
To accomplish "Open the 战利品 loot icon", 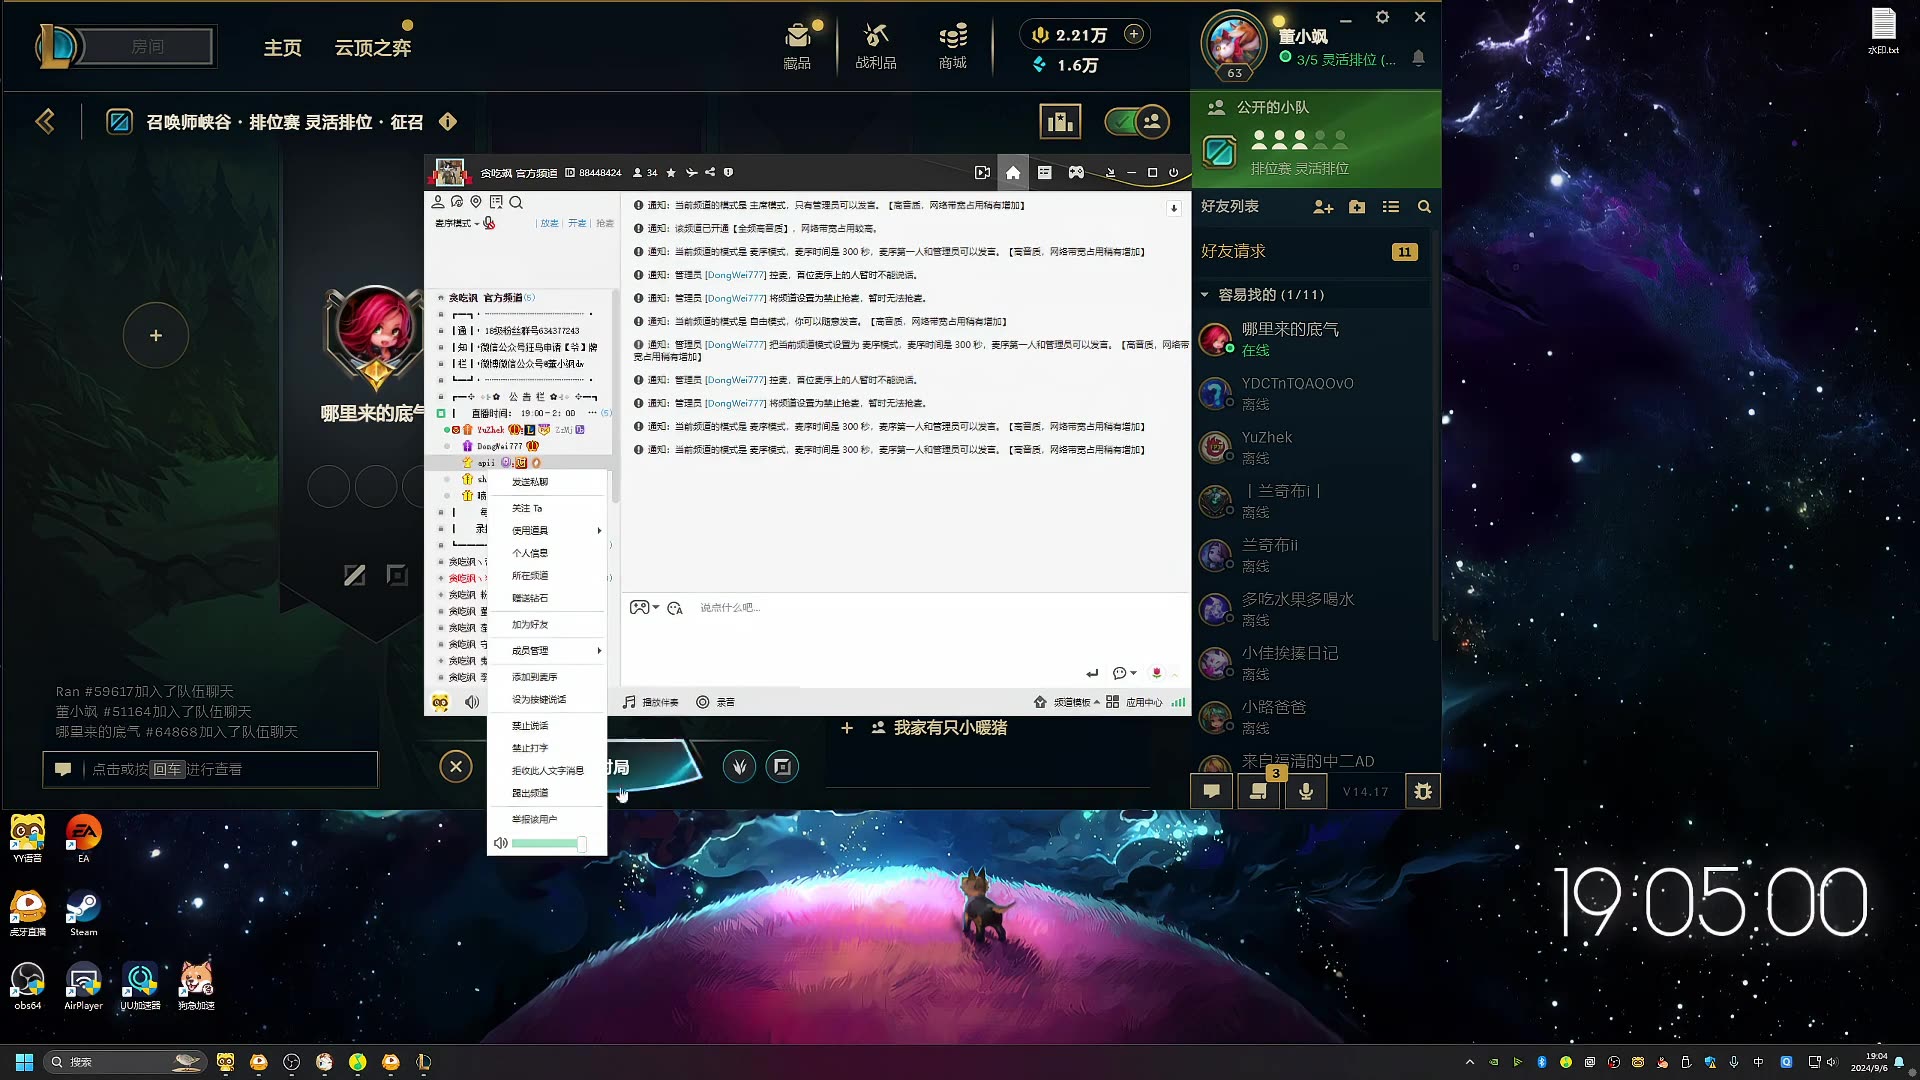I will pyautogui.click(x=875, y=47).
